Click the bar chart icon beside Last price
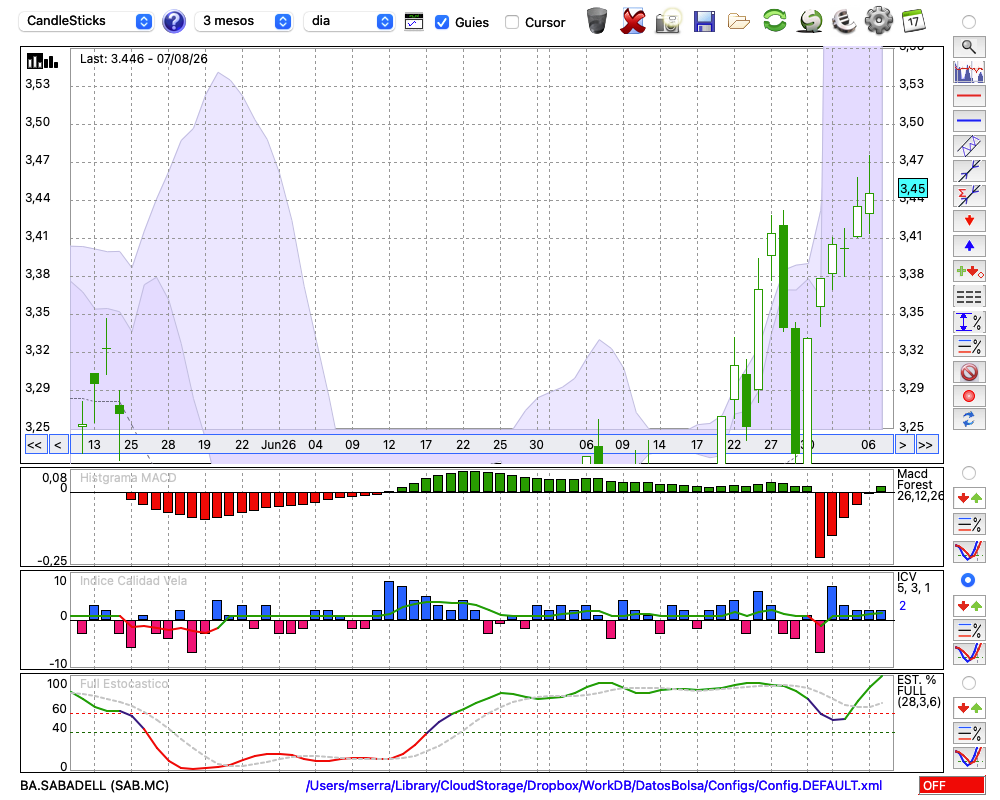 (42, 61)
